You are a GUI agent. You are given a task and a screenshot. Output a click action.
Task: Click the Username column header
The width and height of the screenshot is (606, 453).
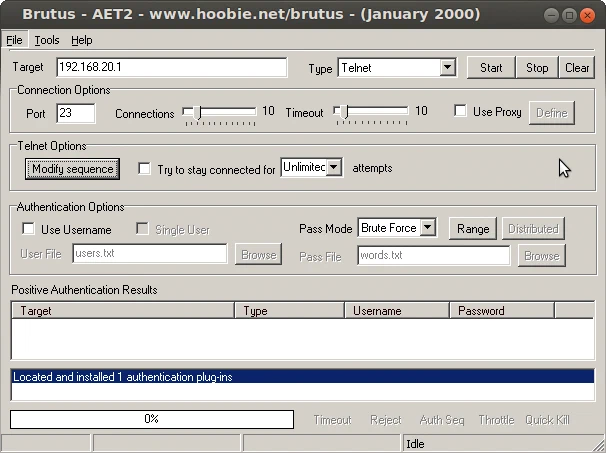point(397,311)
